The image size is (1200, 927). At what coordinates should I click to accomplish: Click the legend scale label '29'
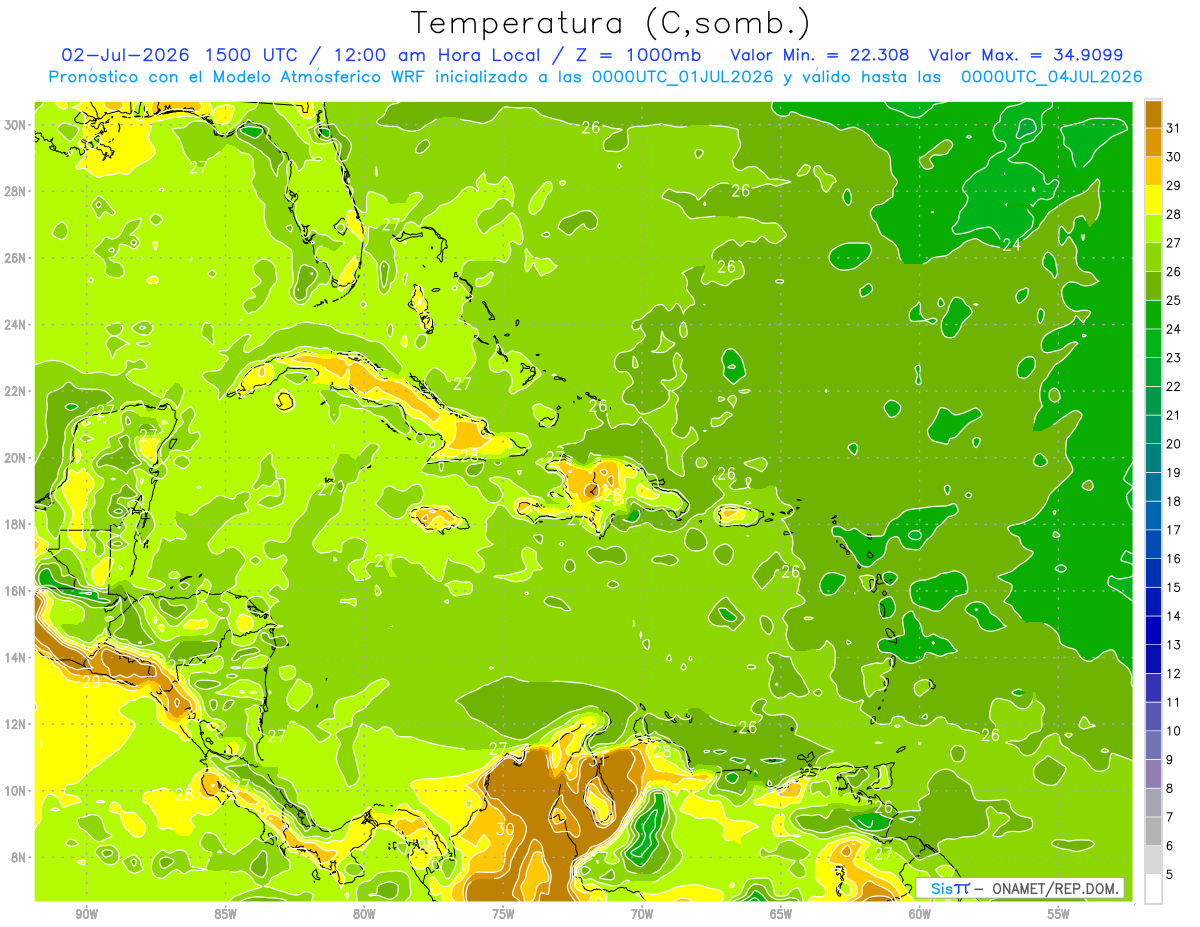pyautogui.click(x=1174, y=185)
